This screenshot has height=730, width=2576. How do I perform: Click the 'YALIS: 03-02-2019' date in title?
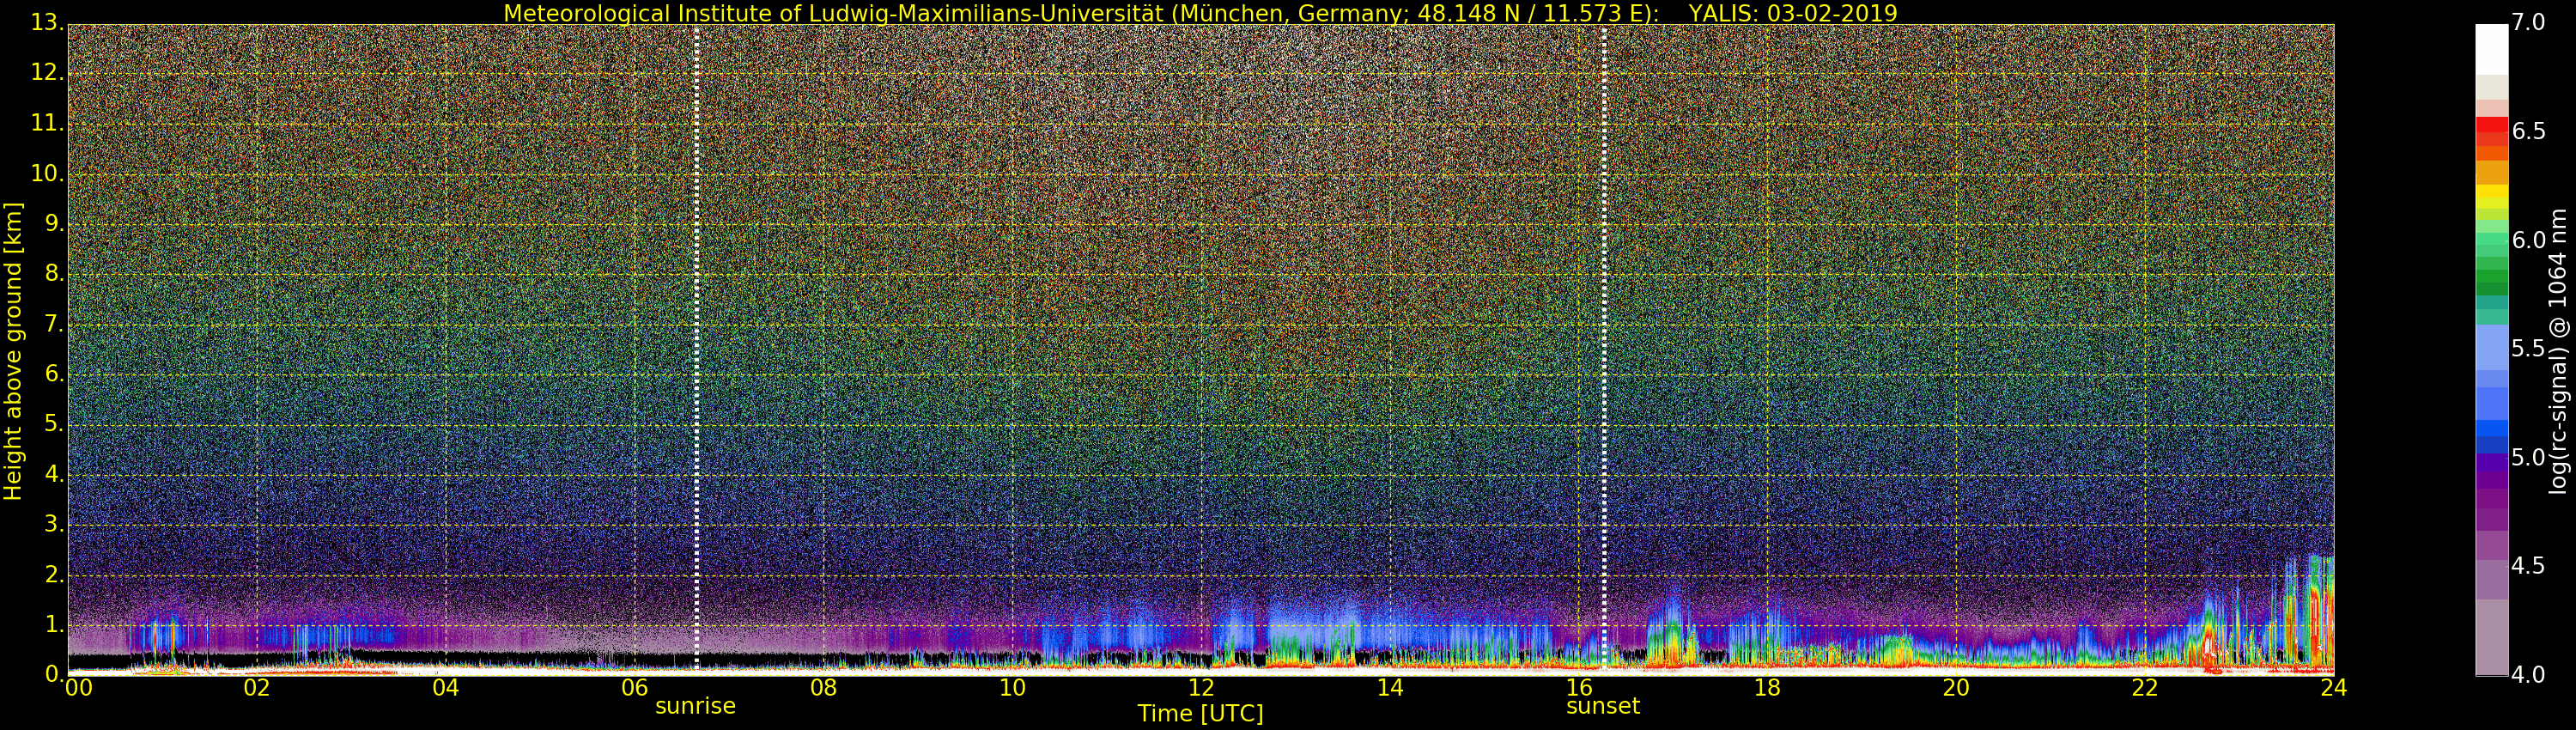1793,13
